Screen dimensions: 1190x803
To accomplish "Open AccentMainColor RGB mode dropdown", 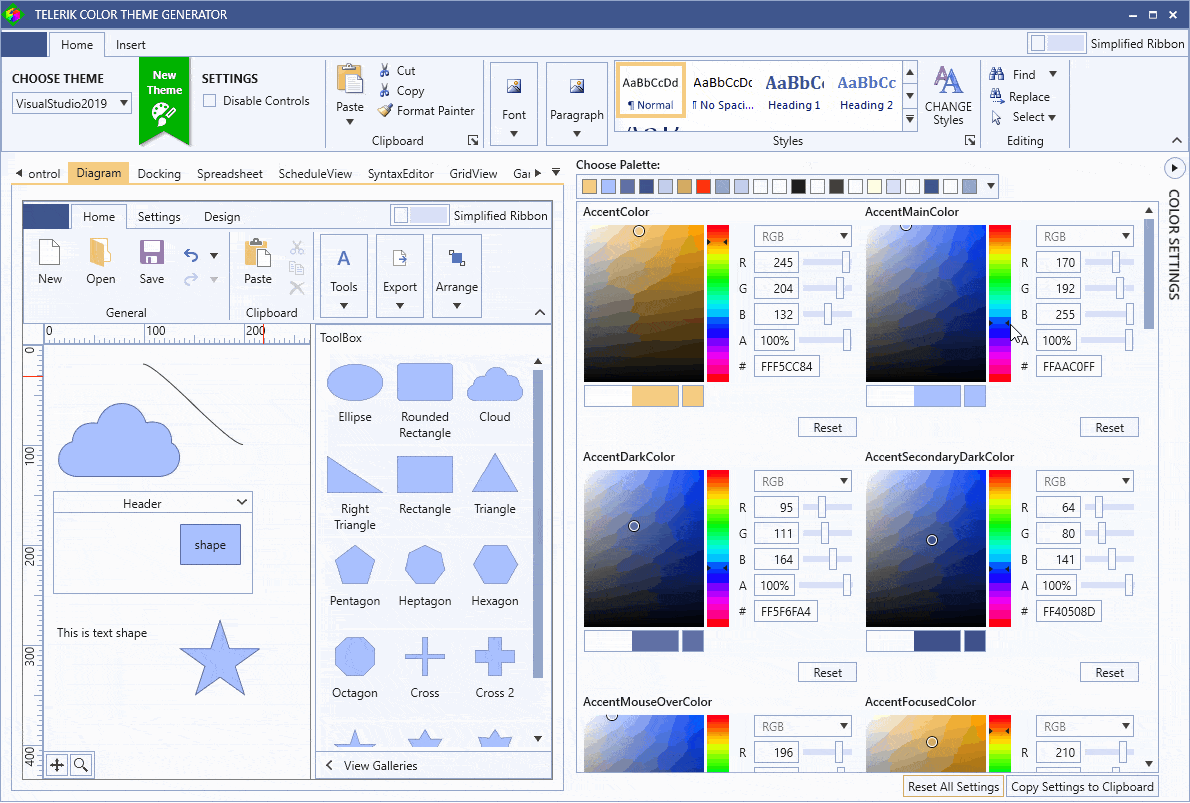I will 1085,236.
